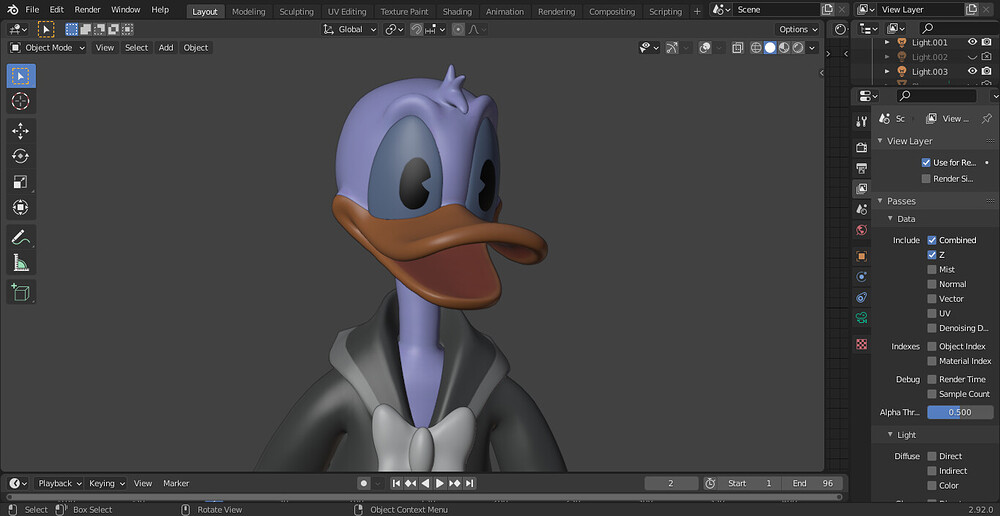Open the Global transform orientation dropdown

coord(350,29)
